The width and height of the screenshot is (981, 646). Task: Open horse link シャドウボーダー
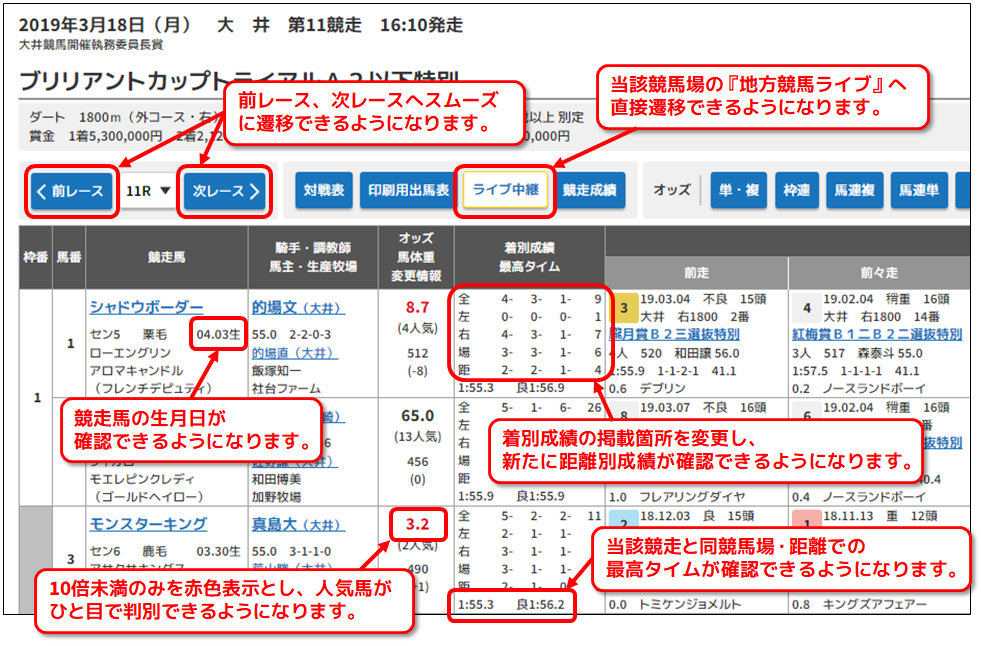[x=146, y=307]
